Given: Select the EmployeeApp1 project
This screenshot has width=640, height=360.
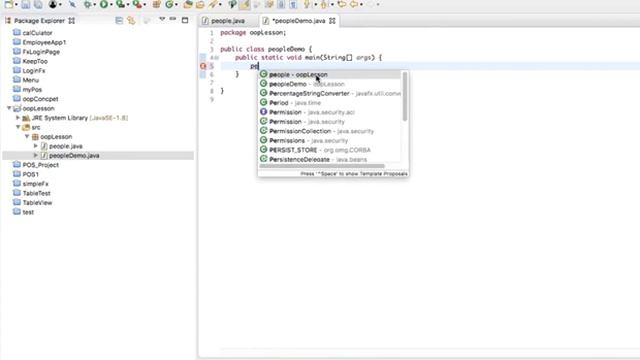Looking at the screenshot, I should (39, 42).
